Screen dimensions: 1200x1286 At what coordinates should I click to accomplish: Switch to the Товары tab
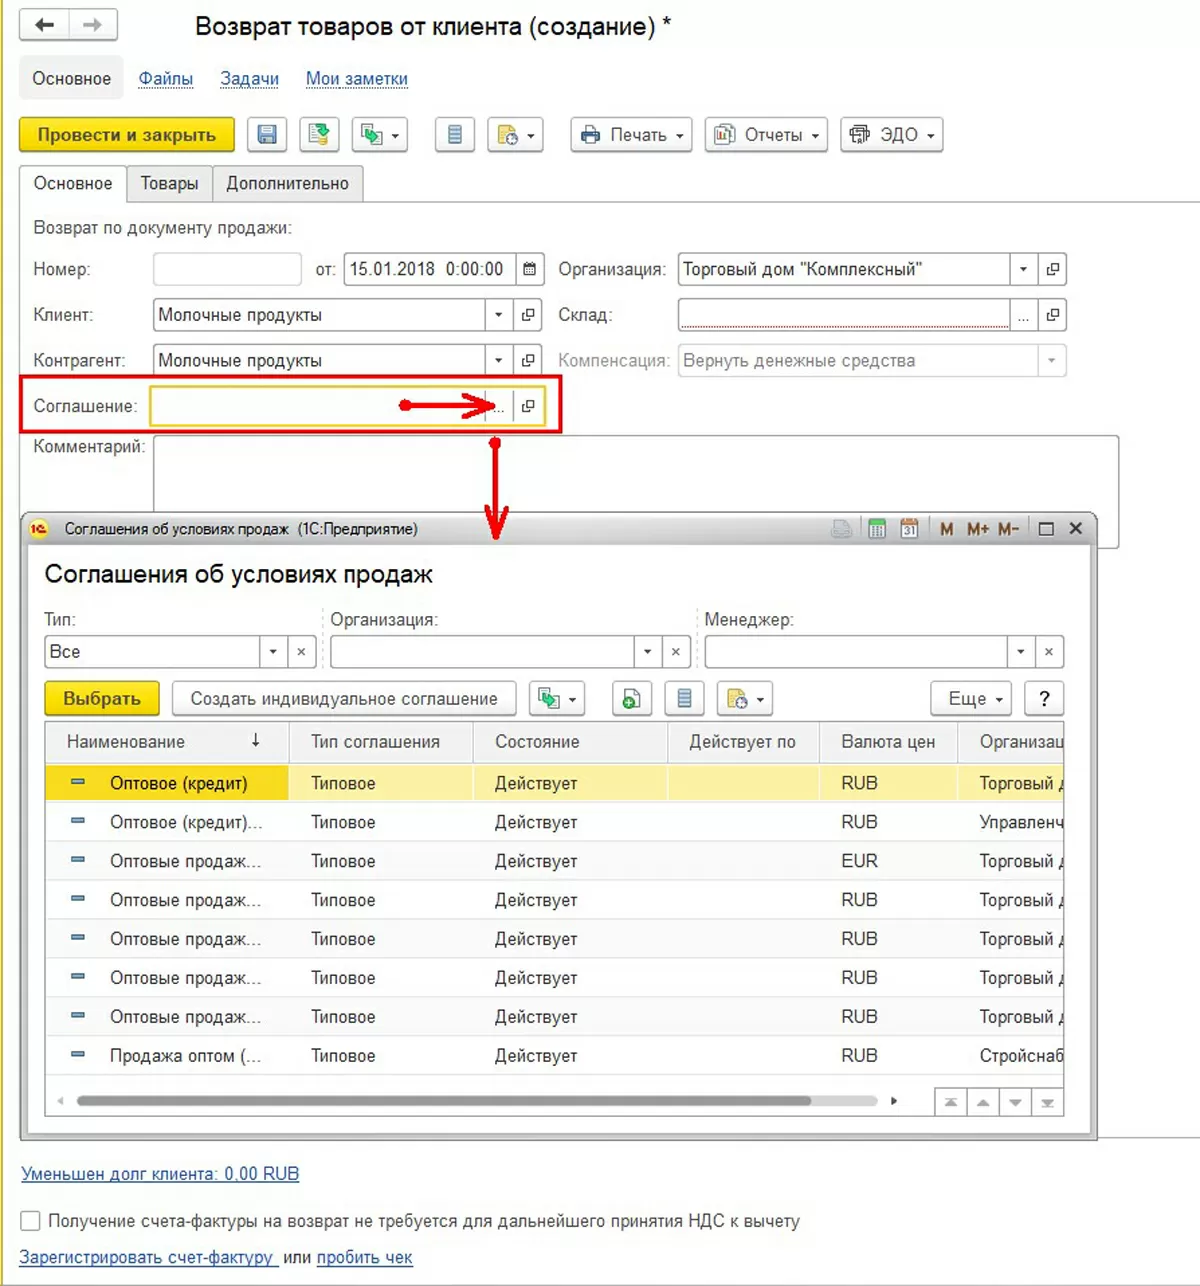tap(169, 184)
